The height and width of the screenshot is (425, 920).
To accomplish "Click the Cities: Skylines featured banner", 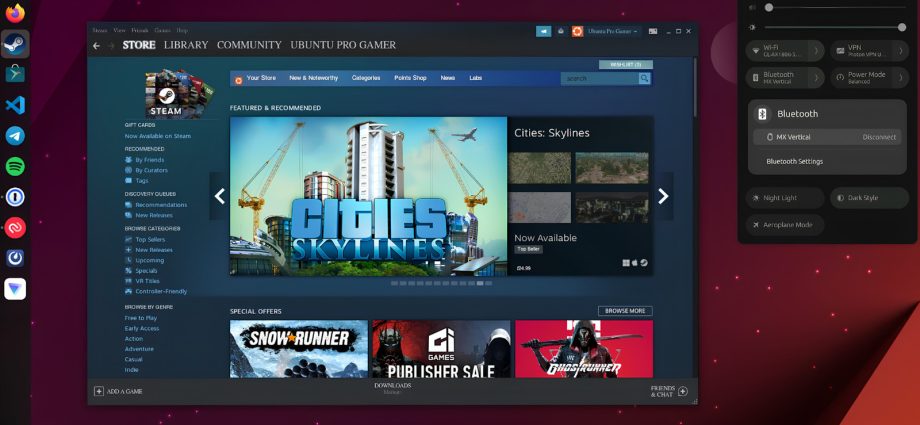I will (368, 196).
